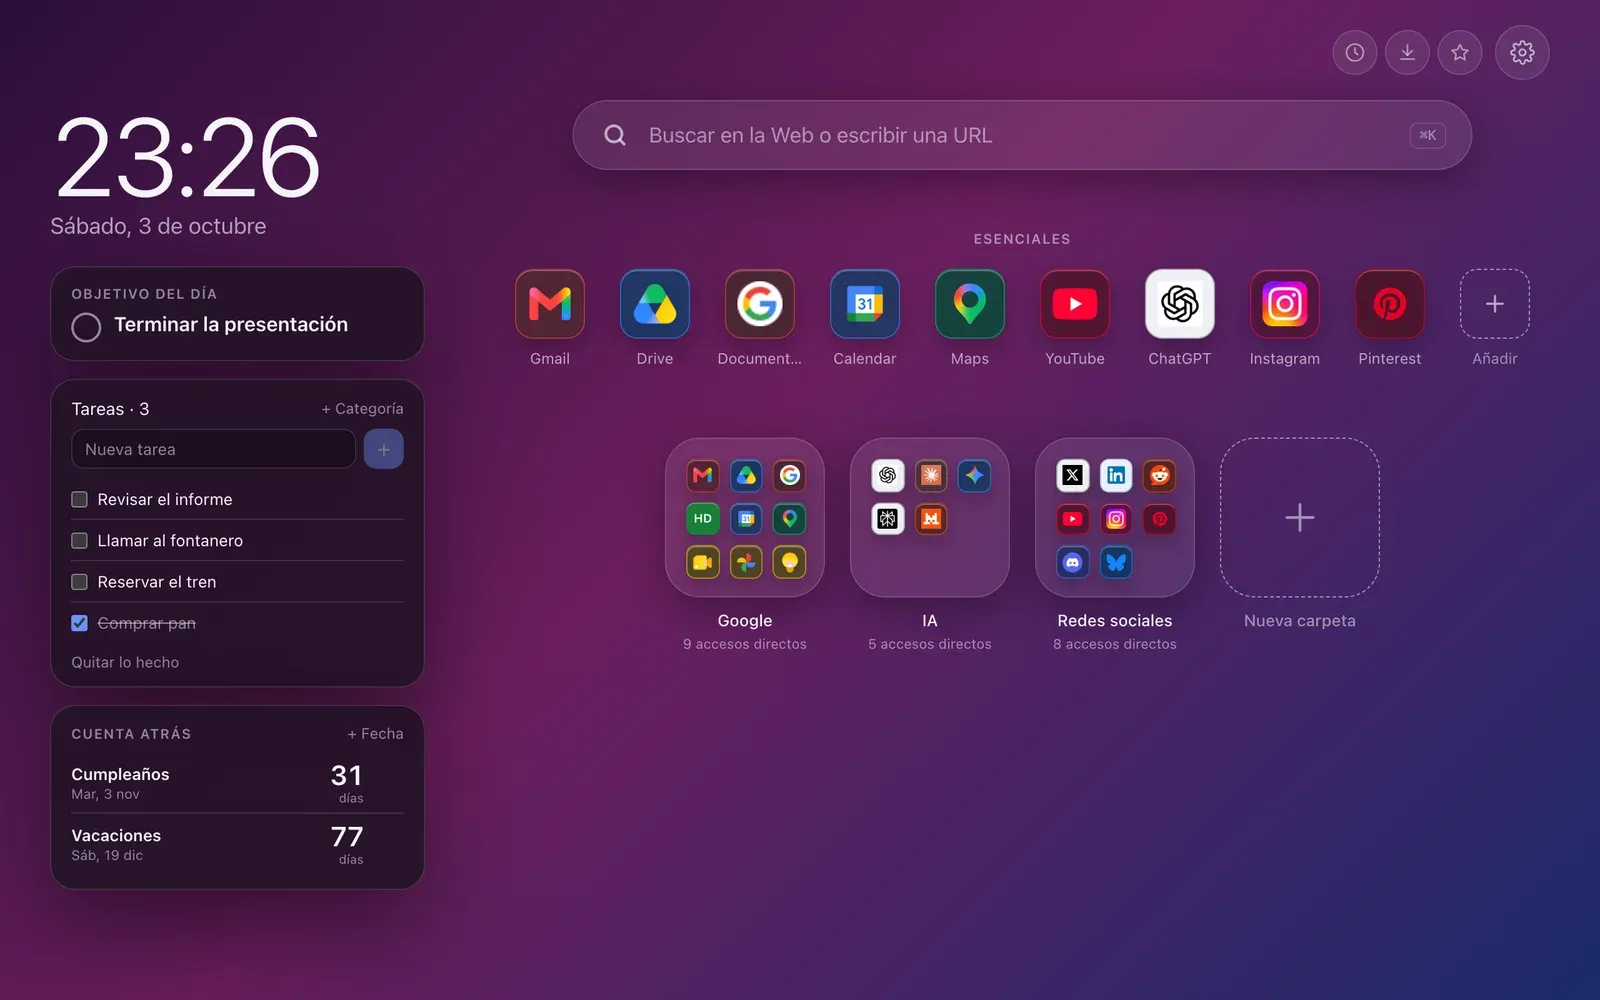Click the Quitar lo hecho link
This screenshot has width=1600, height=1000.
pyautogui.click(x=125, y=662)
